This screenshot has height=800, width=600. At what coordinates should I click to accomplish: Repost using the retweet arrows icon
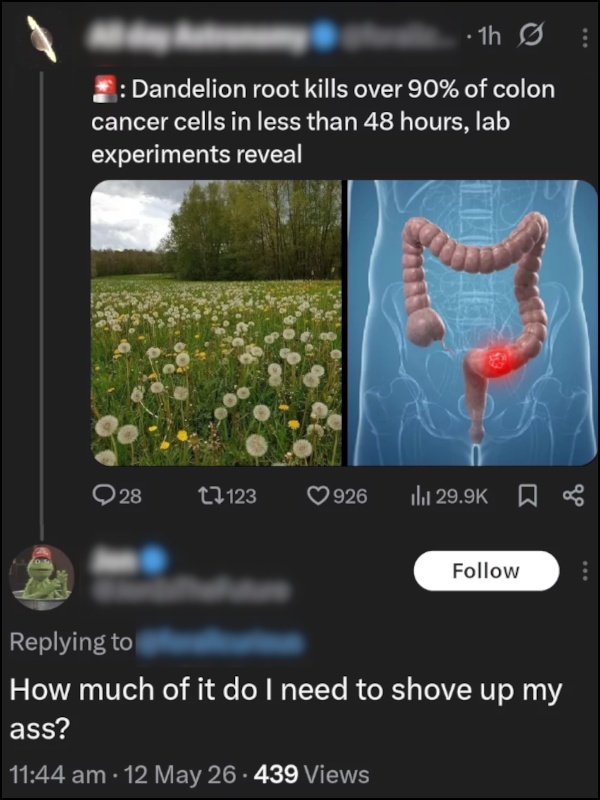tap(211, 495)
